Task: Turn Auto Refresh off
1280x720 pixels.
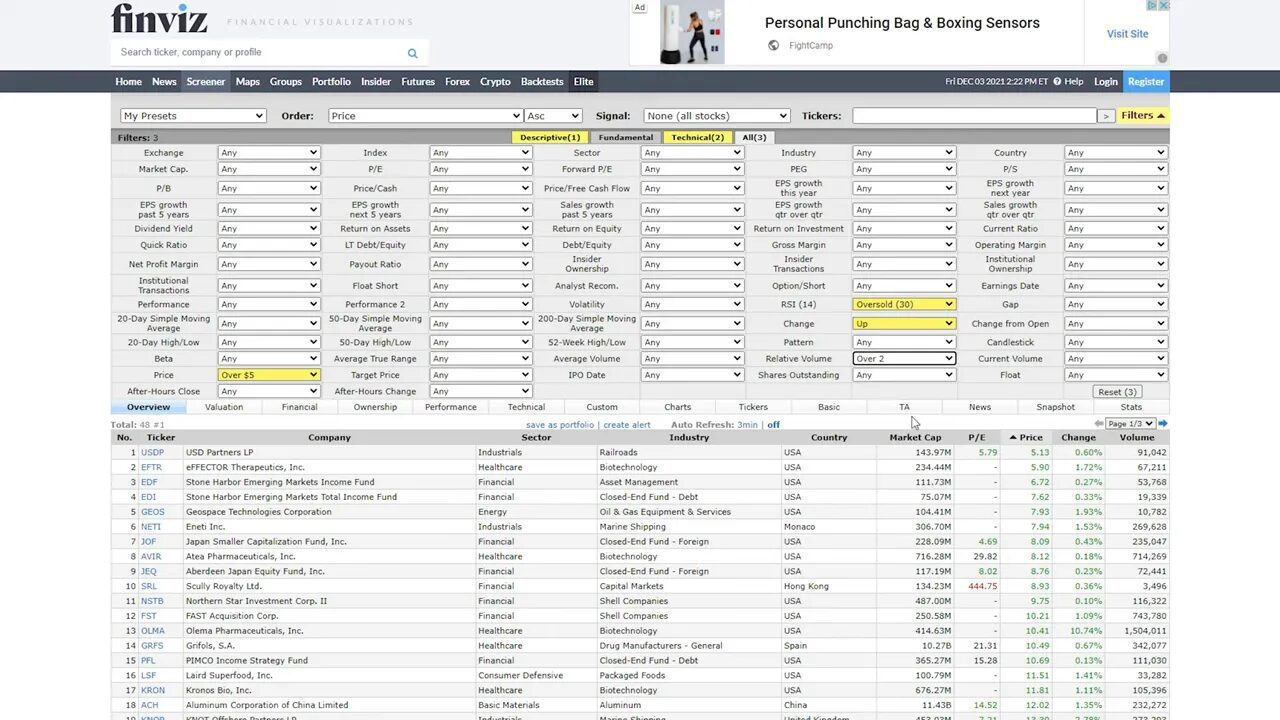Action: click(772, 424)
